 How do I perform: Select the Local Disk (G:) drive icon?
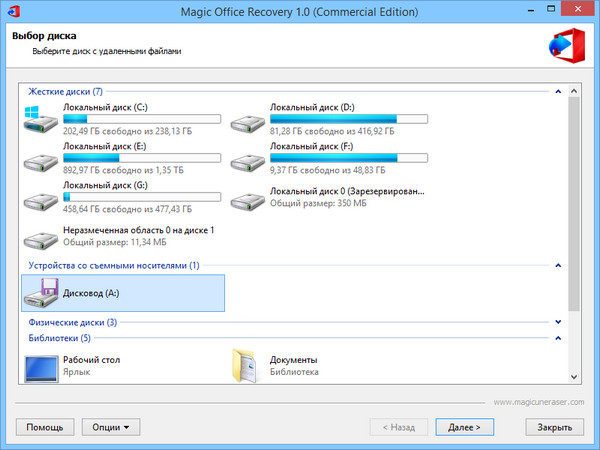point(41,202)
